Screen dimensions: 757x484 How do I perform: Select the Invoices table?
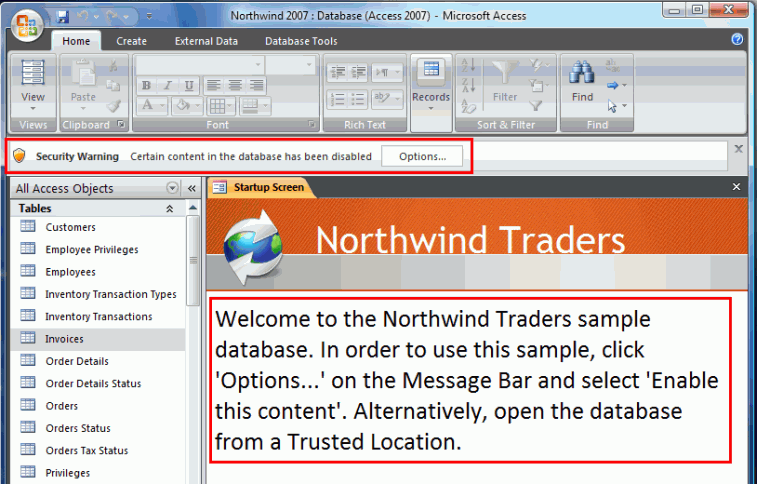98,339
